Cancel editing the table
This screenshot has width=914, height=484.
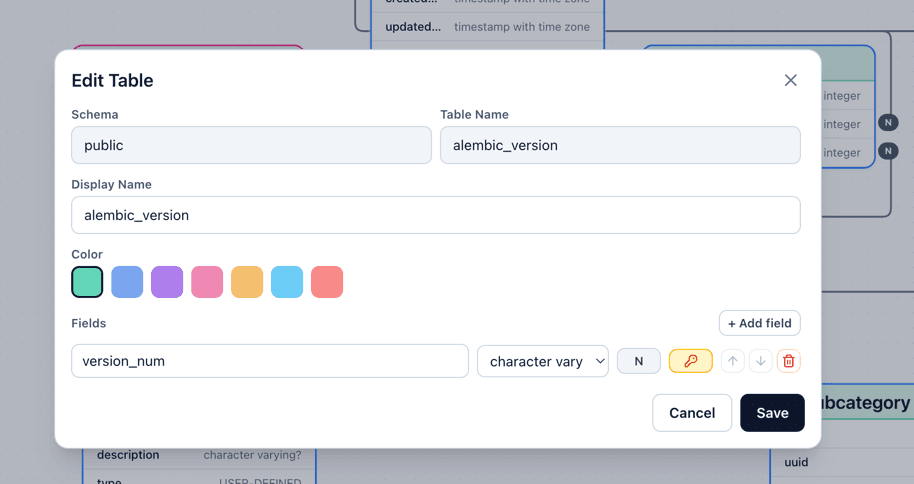(692, 413)
